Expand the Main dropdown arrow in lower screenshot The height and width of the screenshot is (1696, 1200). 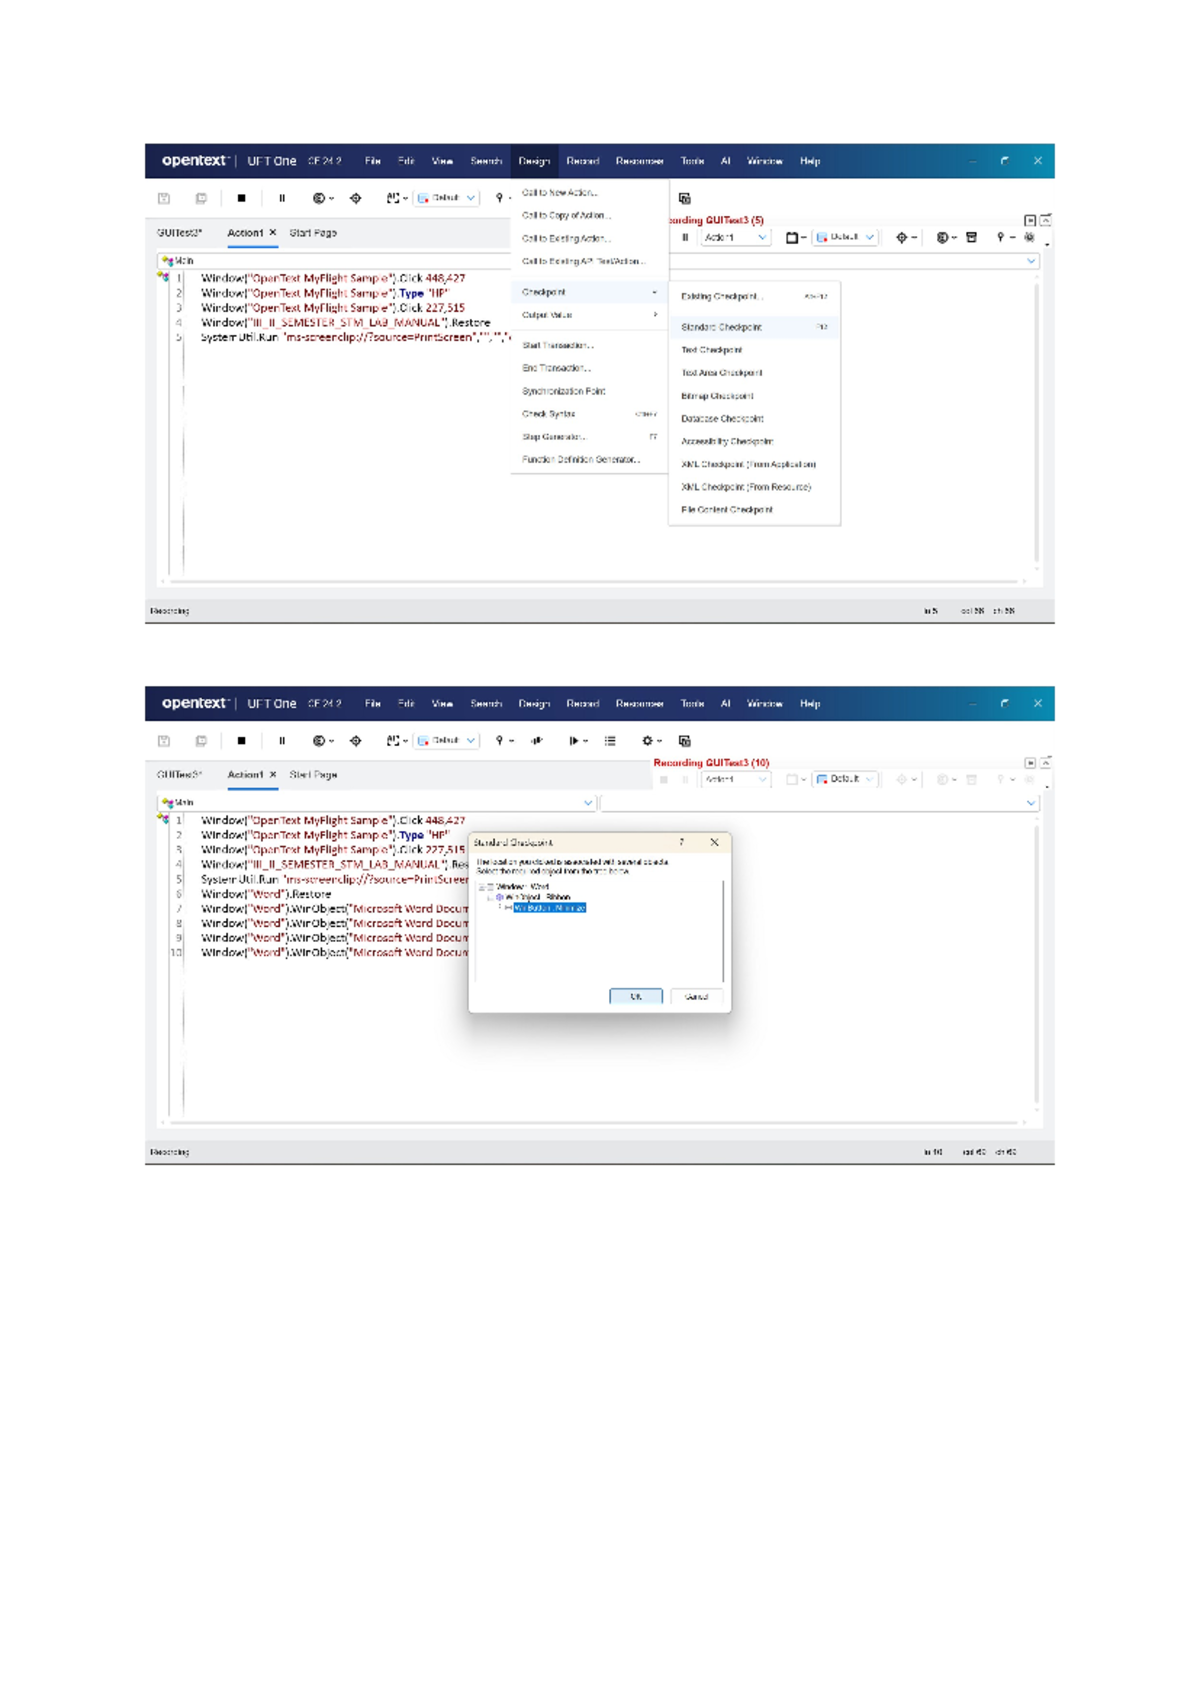(588, 803)
